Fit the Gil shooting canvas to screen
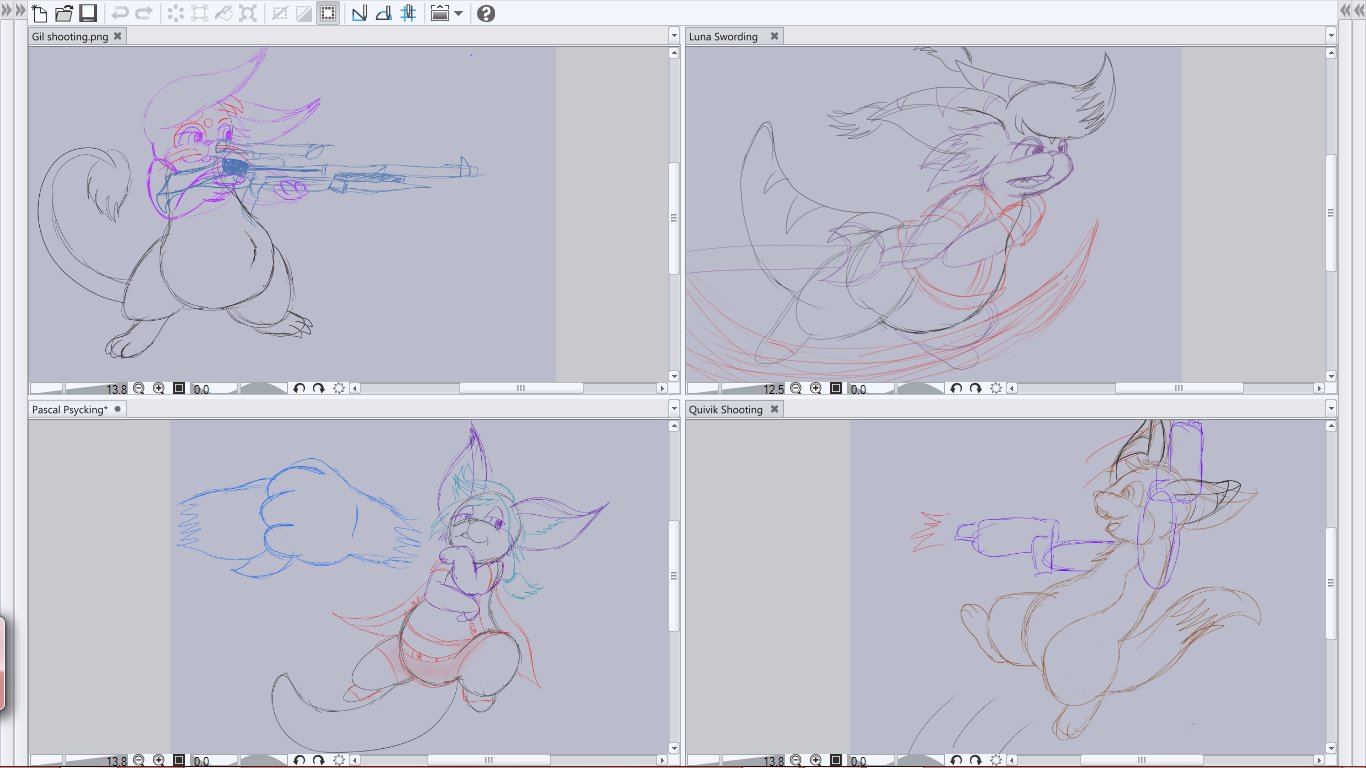Screen dimensions: 1366x768 point(179,388)
